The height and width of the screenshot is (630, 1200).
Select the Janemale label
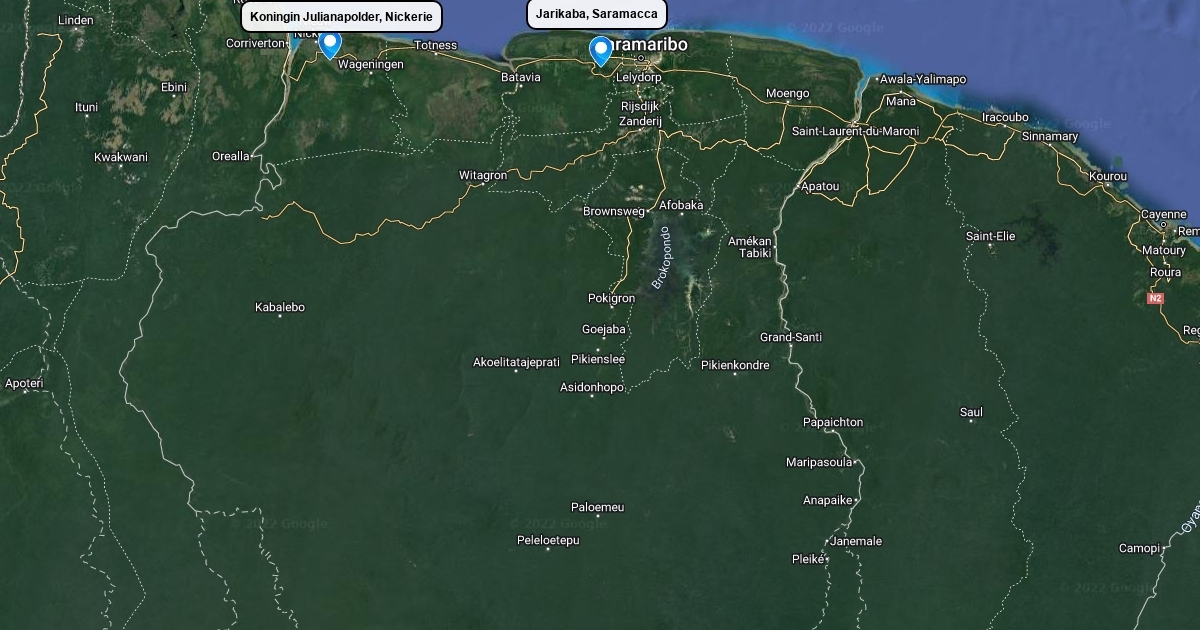[x=856, y=541]
